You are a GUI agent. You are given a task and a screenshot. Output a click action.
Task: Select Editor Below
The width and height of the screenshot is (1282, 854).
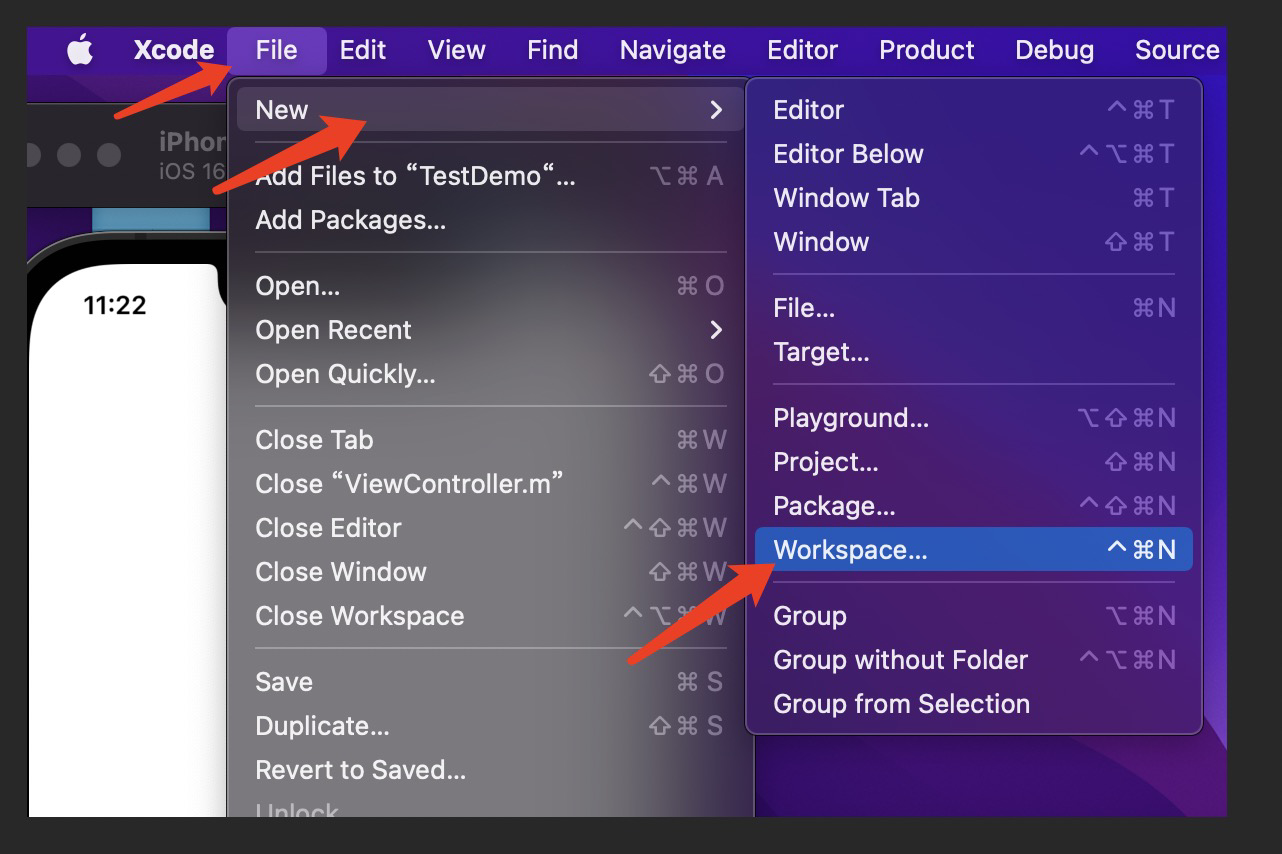(x=974, y=154)
